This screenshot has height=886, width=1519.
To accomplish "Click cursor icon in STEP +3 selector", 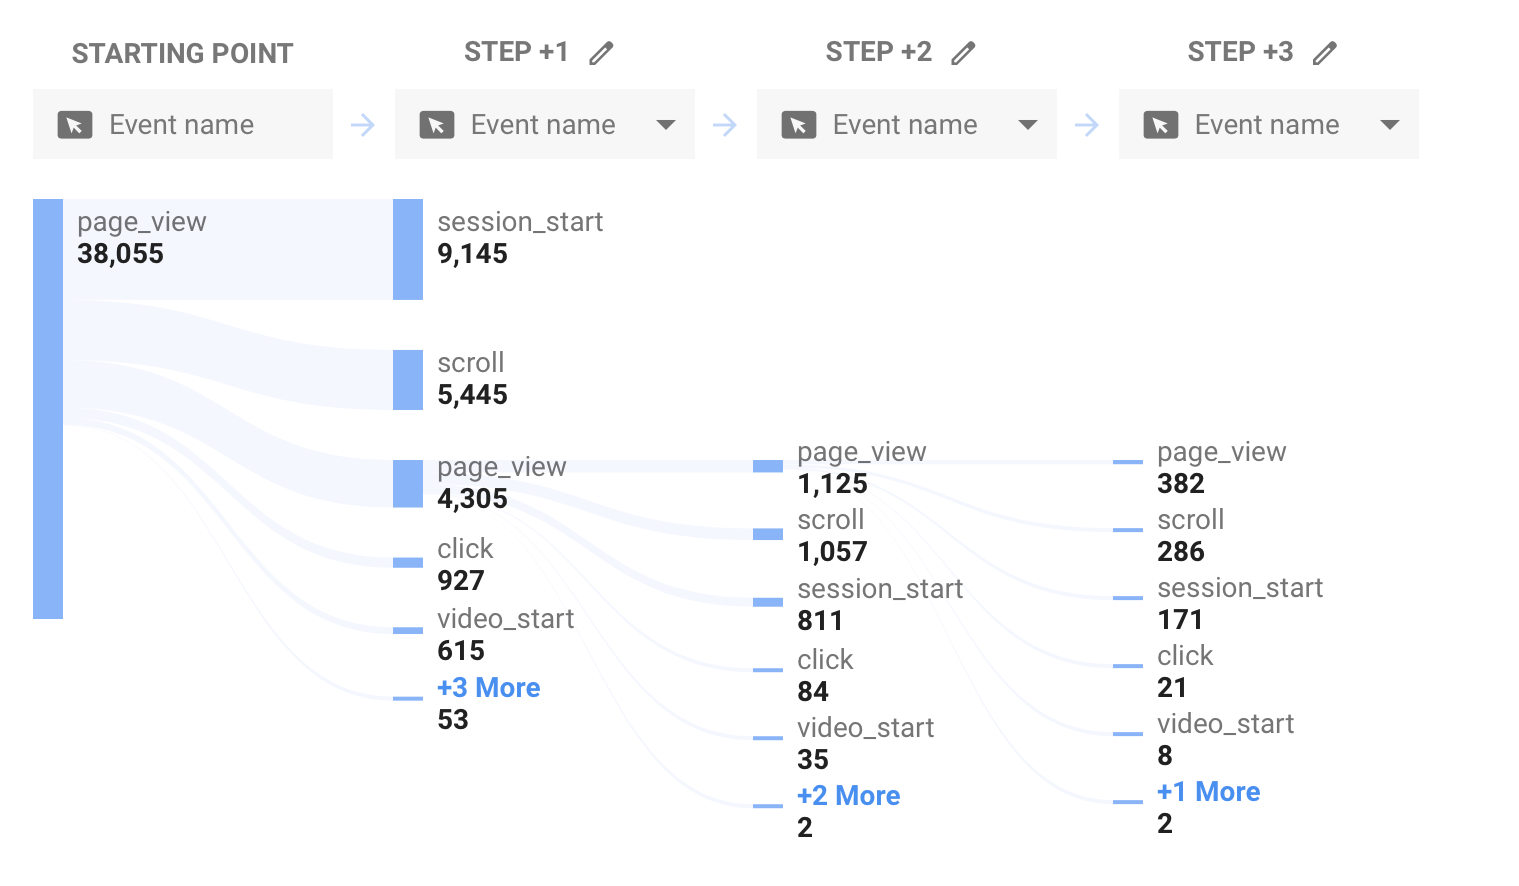I will 1161,125.
